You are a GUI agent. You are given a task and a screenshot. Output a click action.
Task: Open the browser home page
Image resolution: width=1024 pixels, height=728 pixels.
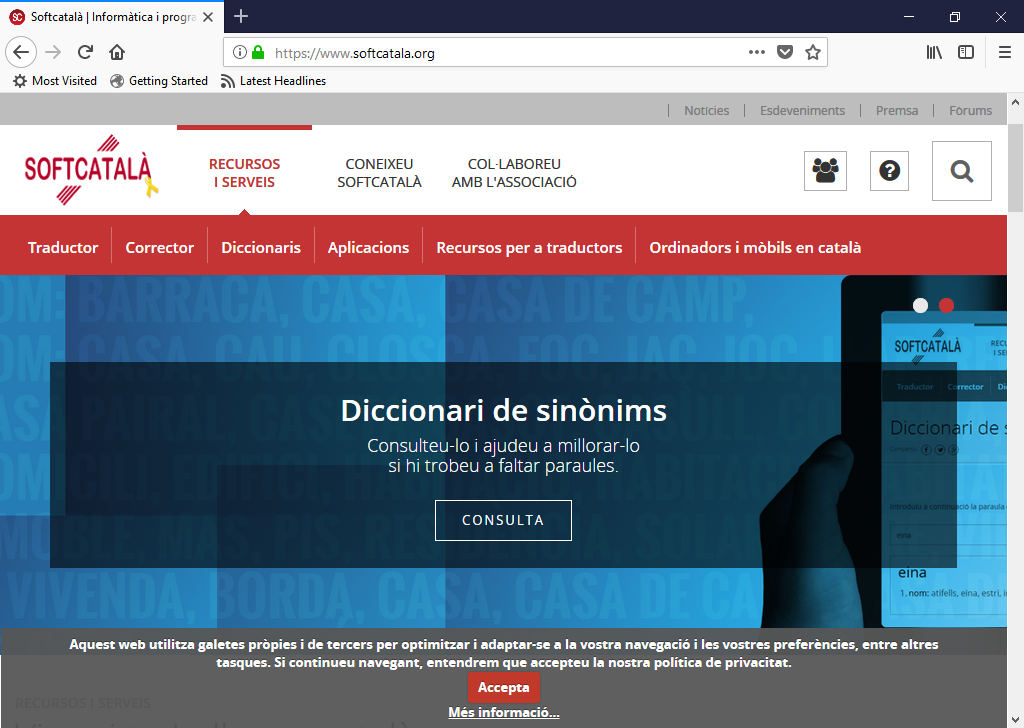[117, 52]
